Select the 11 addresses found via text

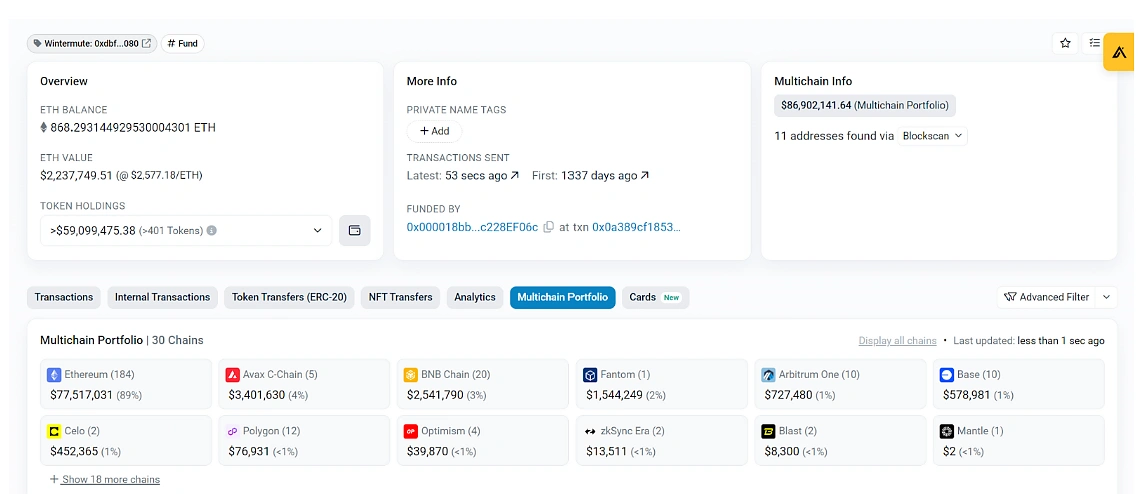(x=834, y=136)
